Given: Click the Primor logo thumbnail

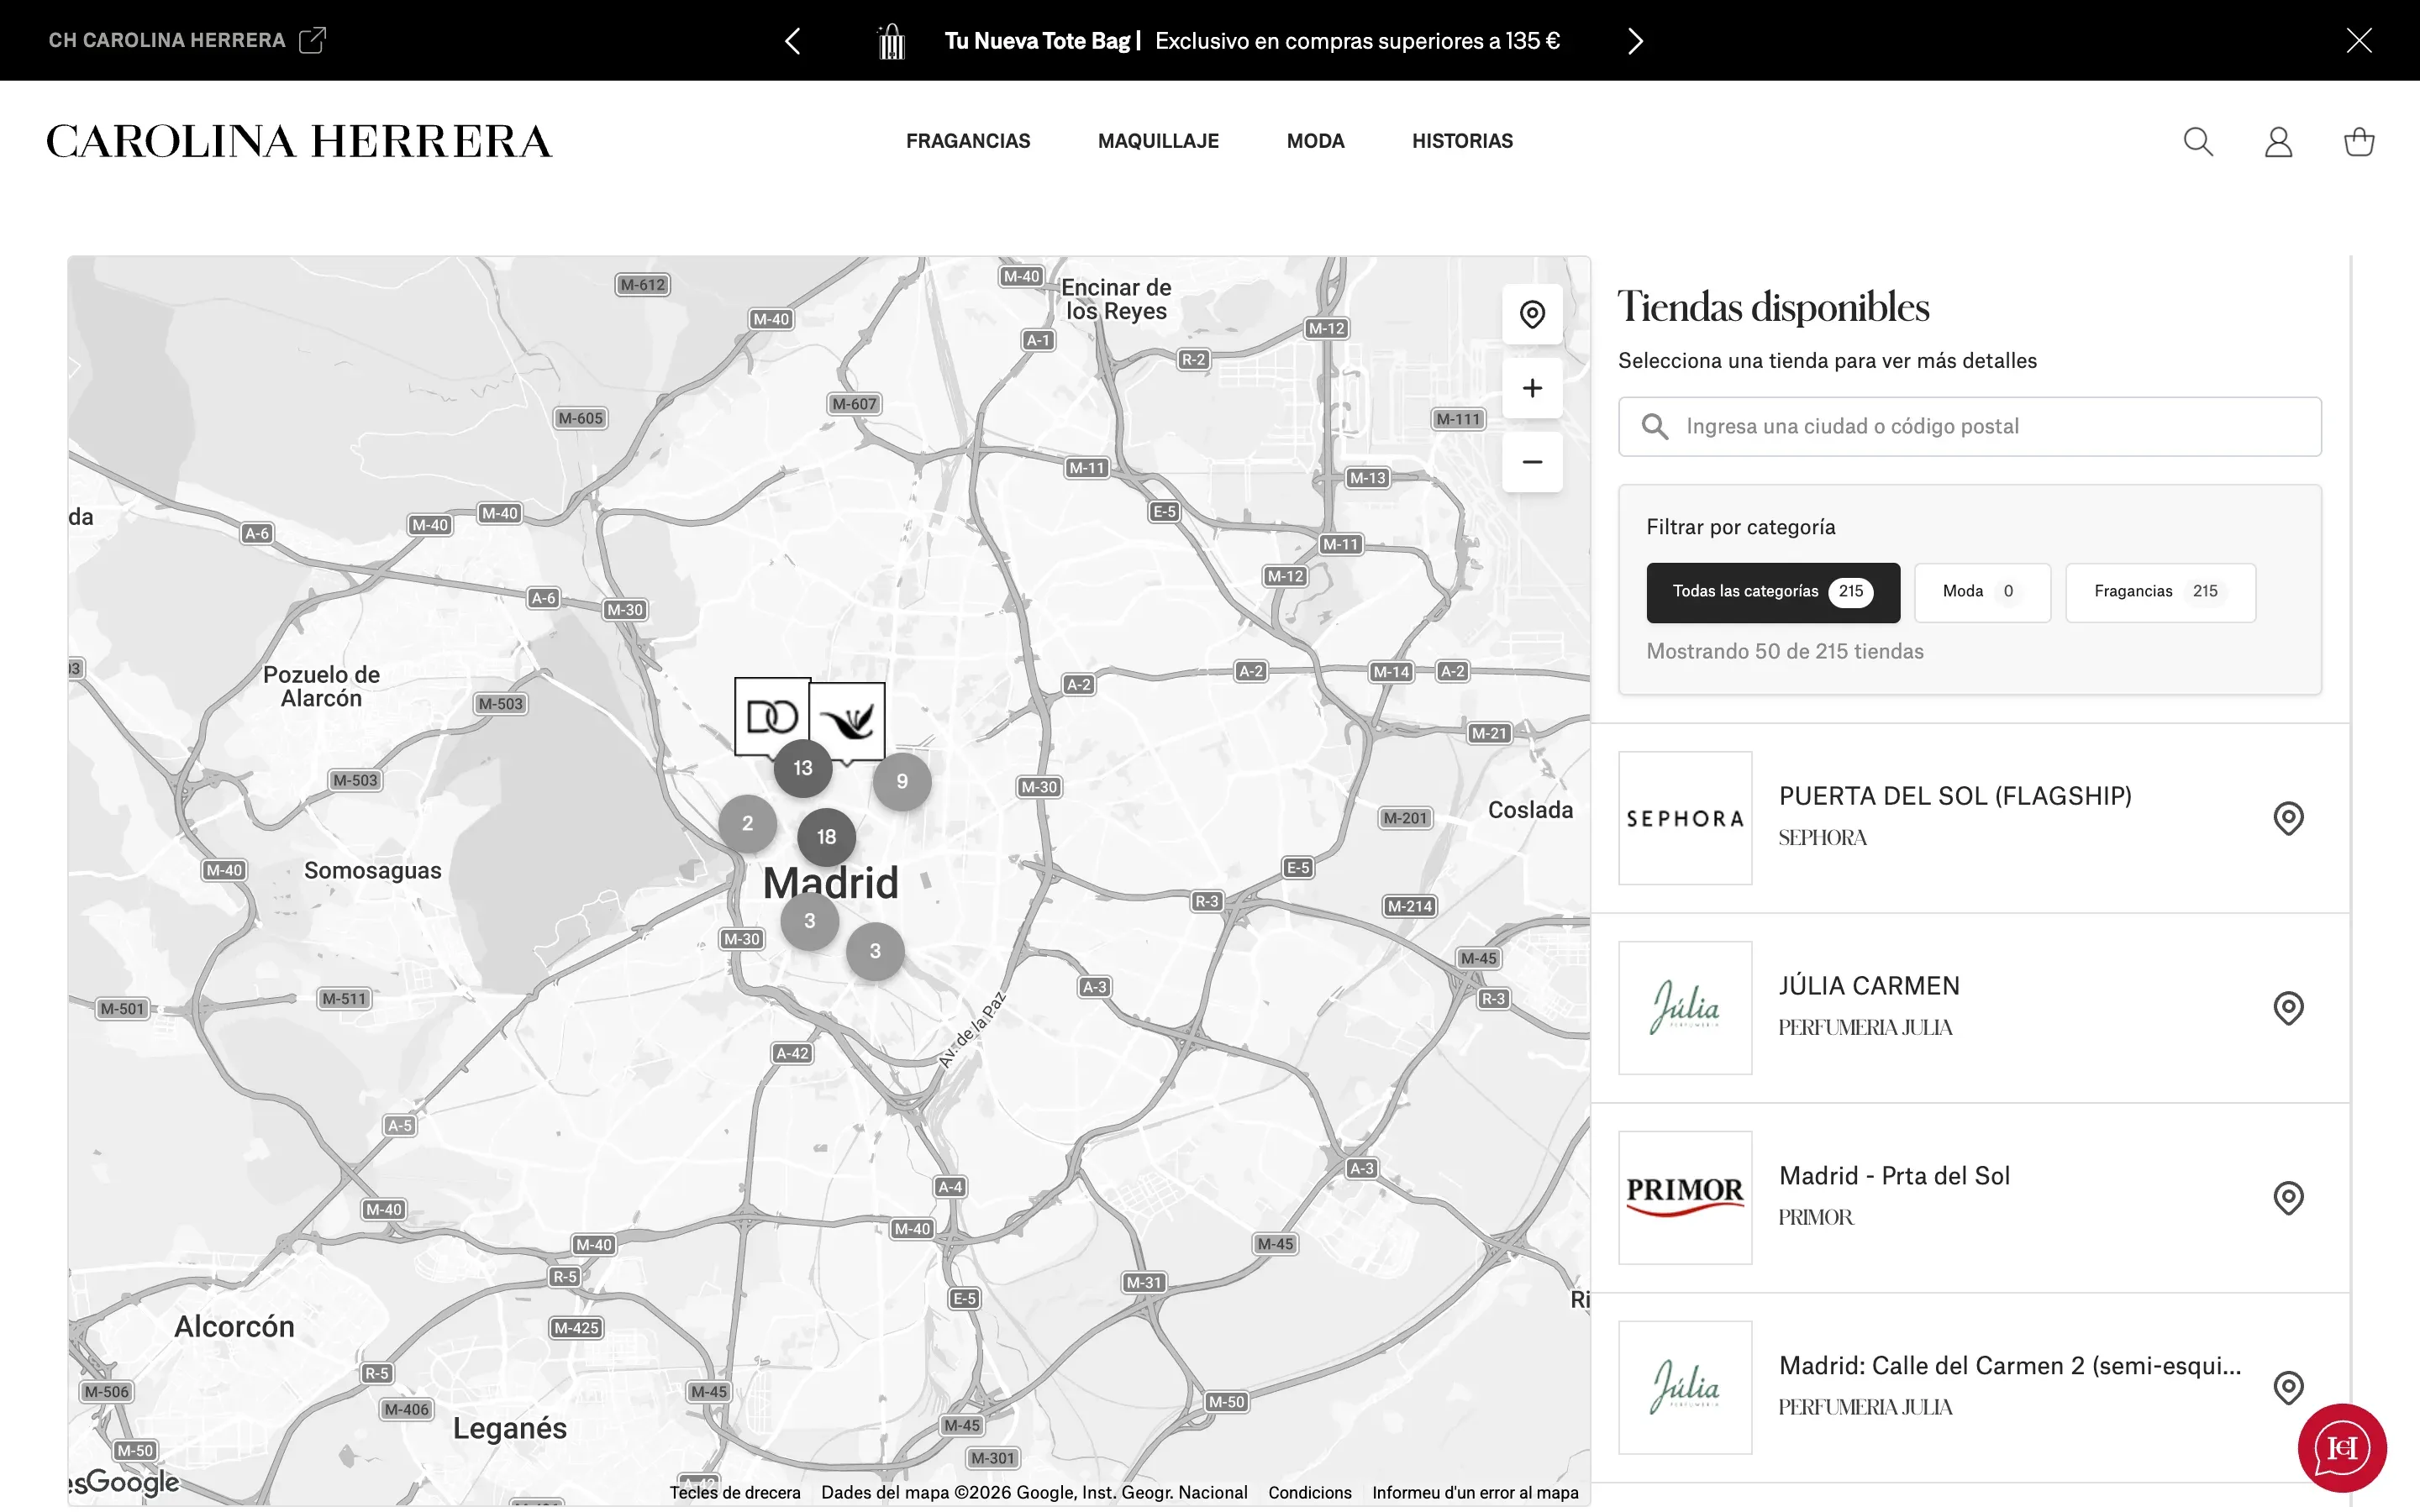Looking at the screenshot, I should 1685,1198.
